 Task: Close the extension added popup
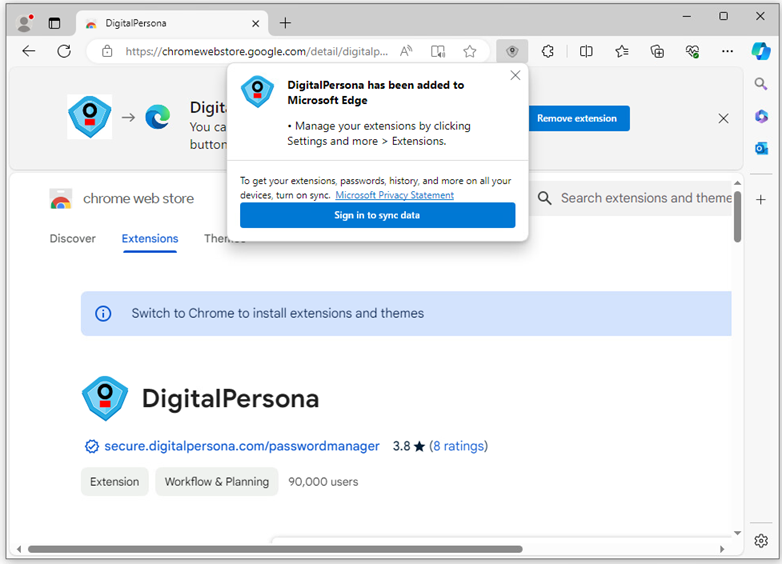[515, 75]
